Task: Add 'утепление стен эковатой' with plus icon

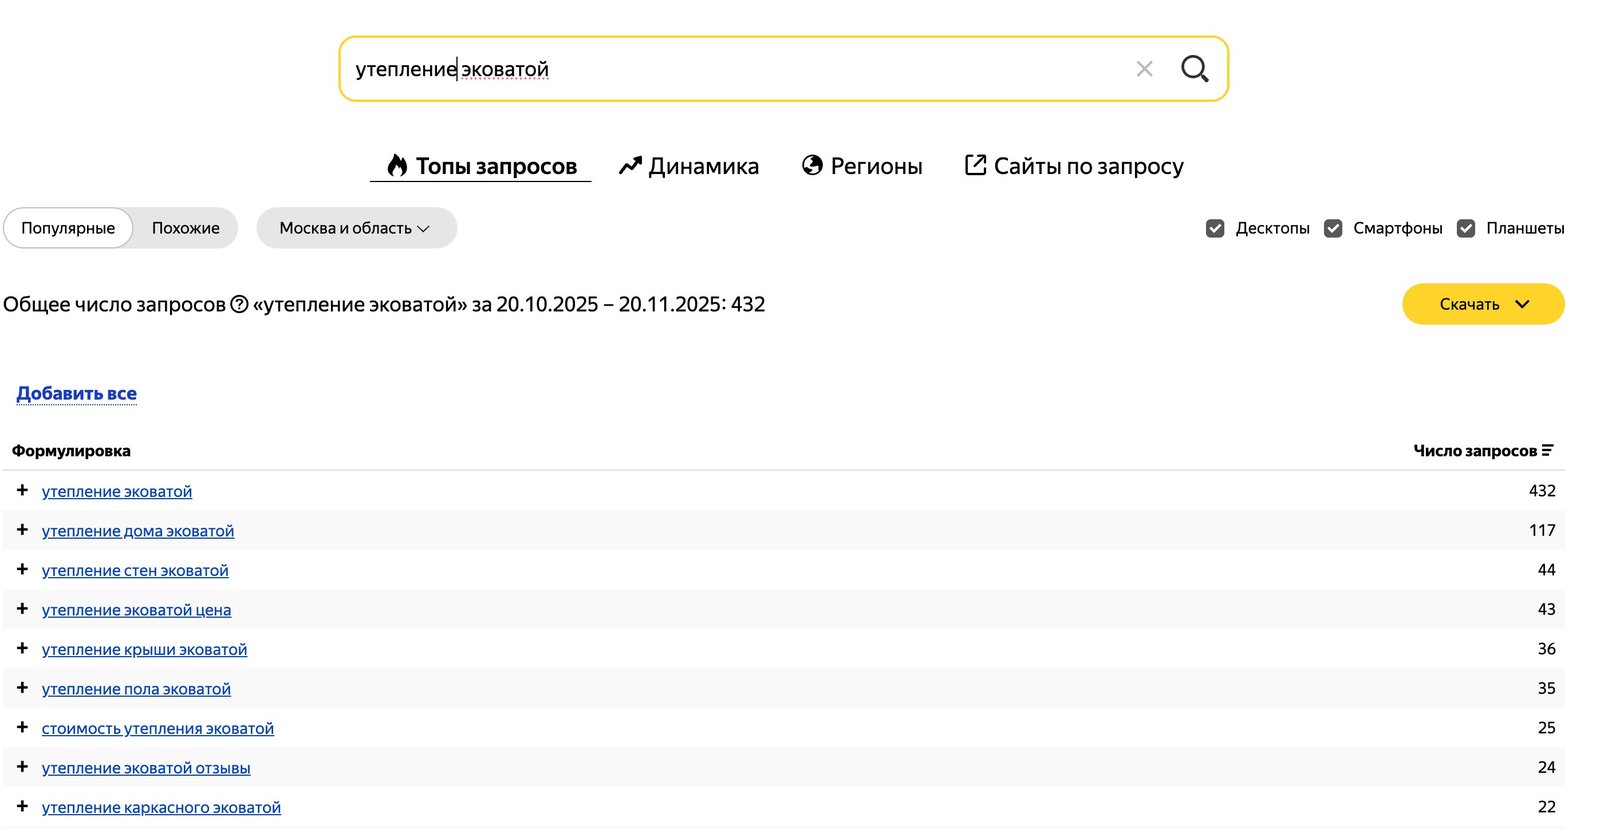Action: tap(22, 570)
